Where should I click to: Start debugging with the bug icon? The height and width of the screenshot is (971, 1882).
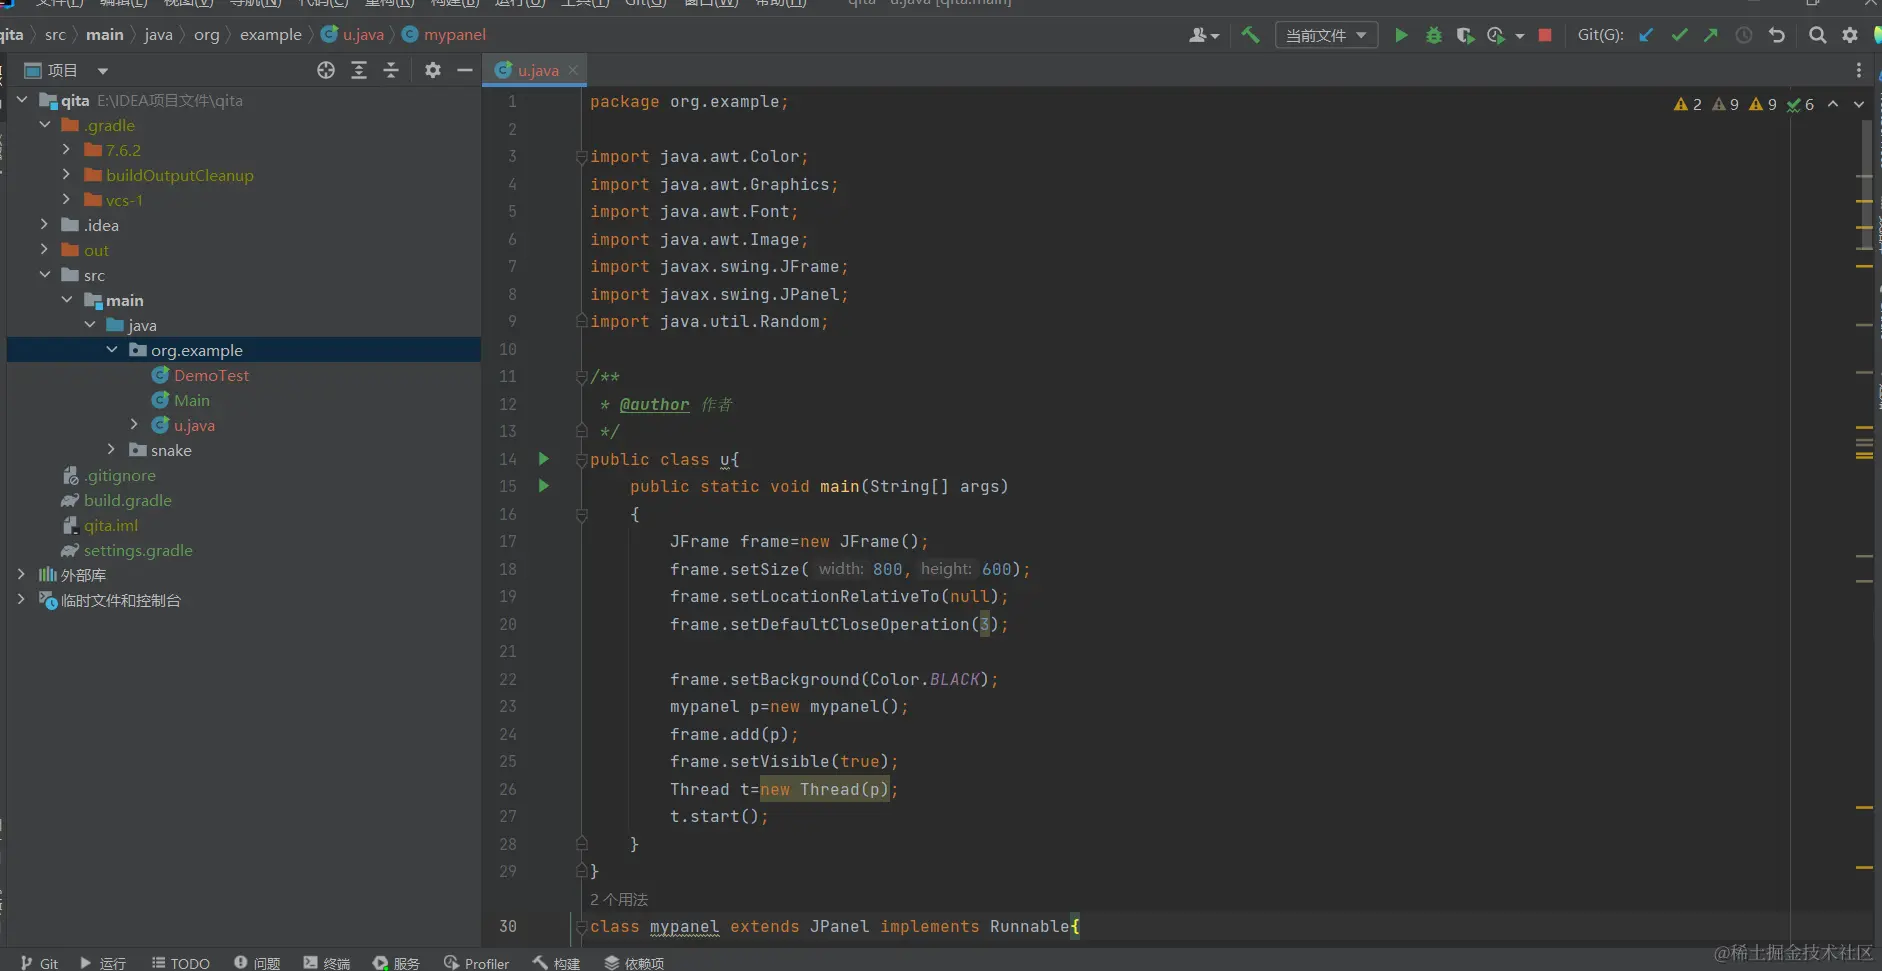(1433, 35)
